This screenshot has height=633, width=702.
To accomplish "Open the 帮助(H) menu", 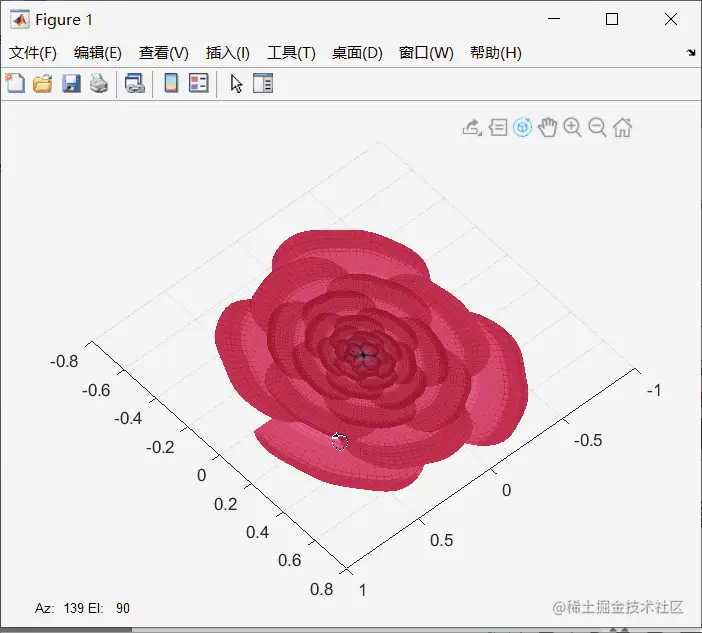I will [x=496, y=53].
